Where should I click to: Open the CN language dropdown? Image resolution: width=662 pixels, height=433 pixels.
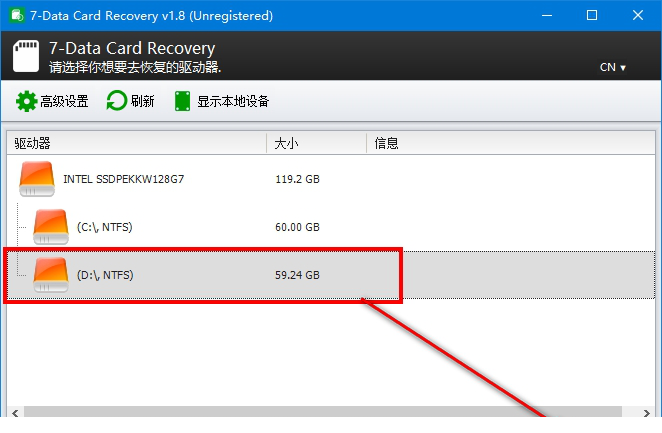pyautogui.click(x=613, y=67)
